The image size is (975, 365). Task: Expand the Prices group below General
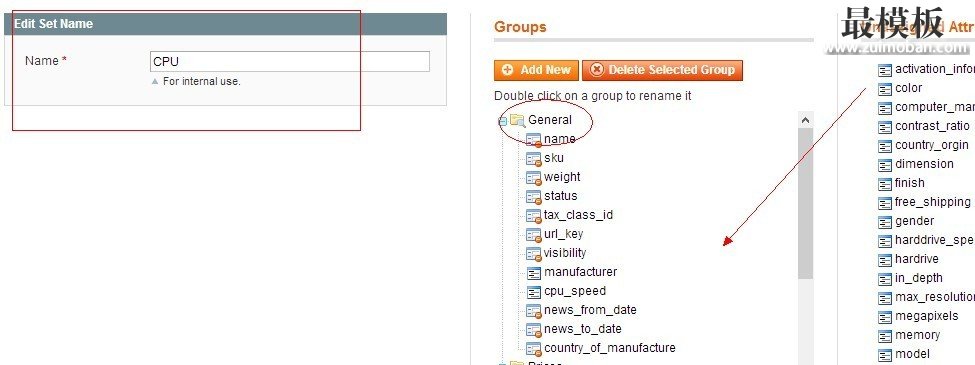(502, 363)
